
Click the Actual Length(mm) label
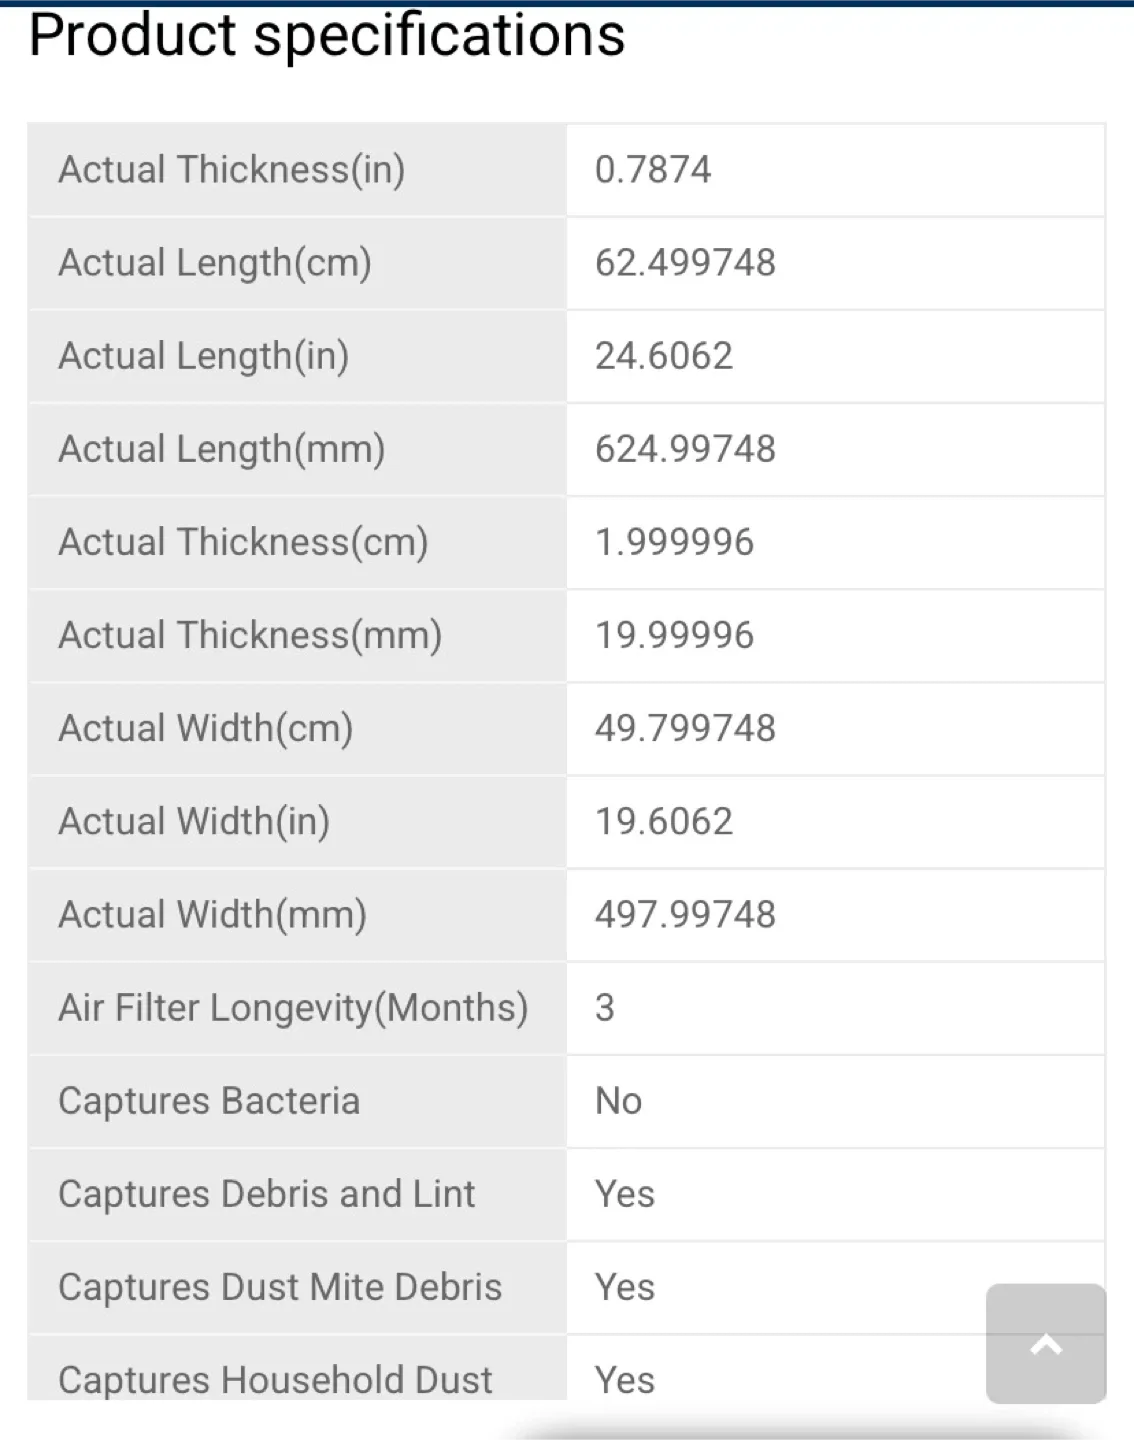pos(222,449)
